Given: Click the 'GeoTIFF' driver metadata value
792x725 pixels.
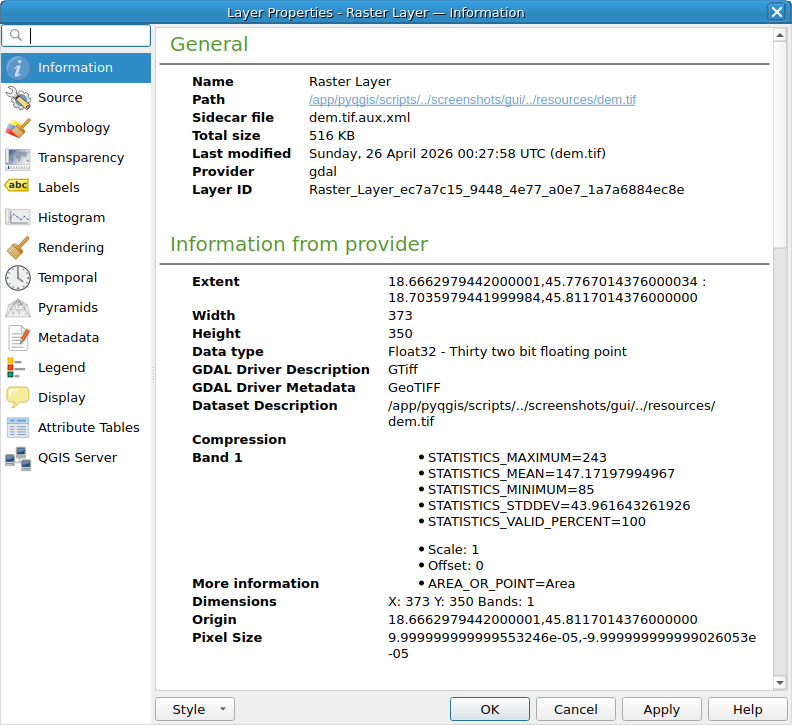Looking at the screenshot, I should click(x=414, y=388).
